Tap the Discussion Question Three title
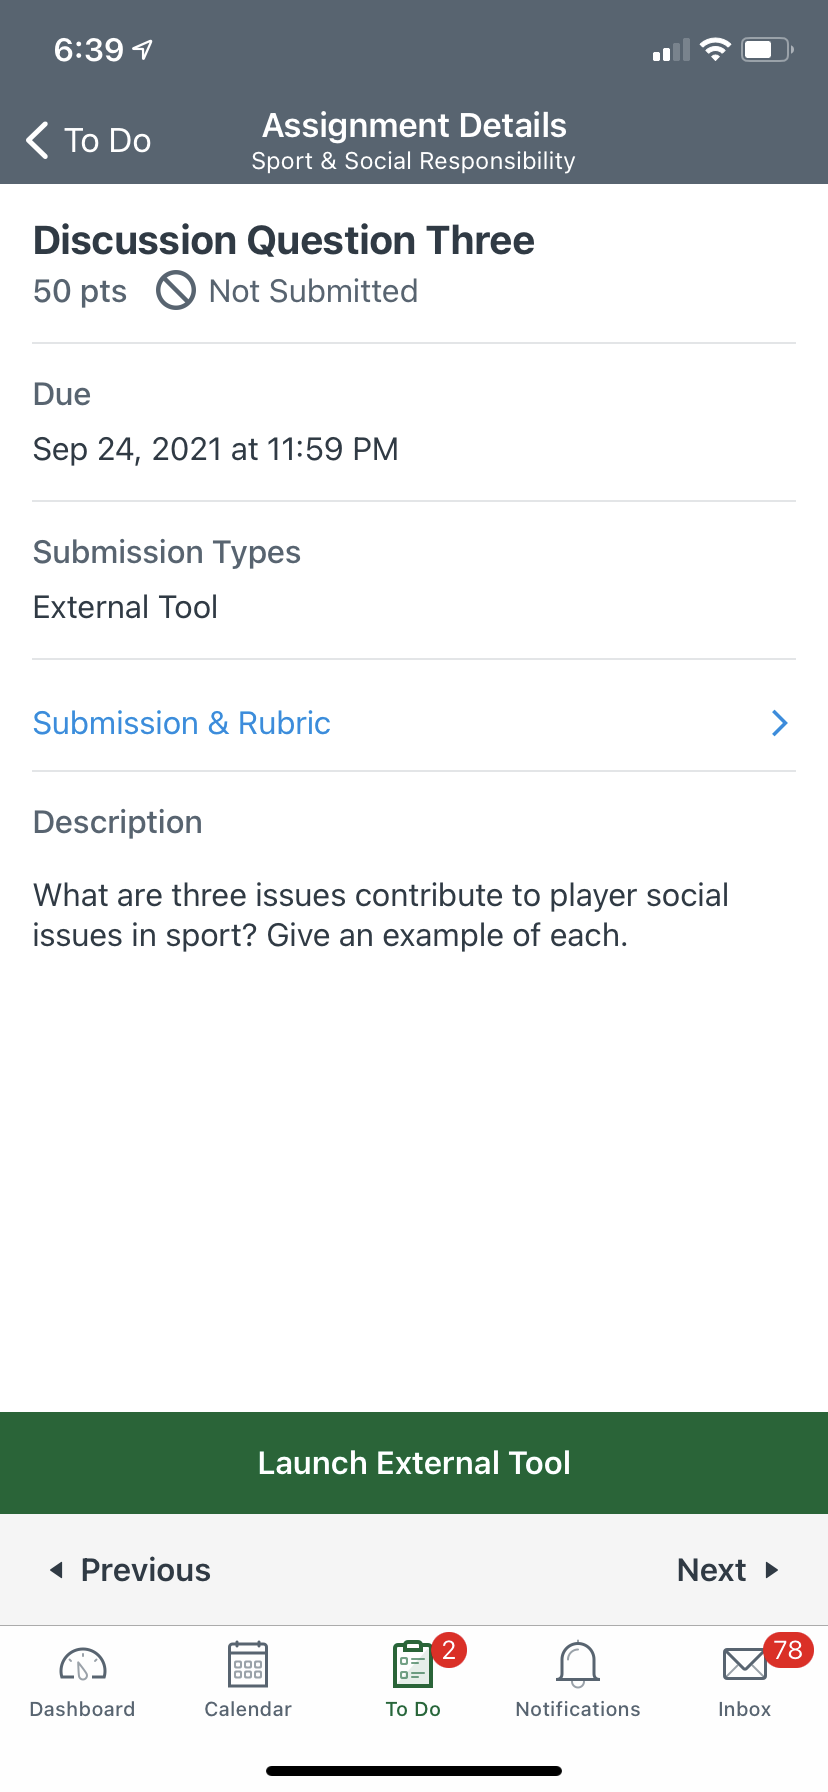Viewport: 828px width, 1792px height. [284, 241]
